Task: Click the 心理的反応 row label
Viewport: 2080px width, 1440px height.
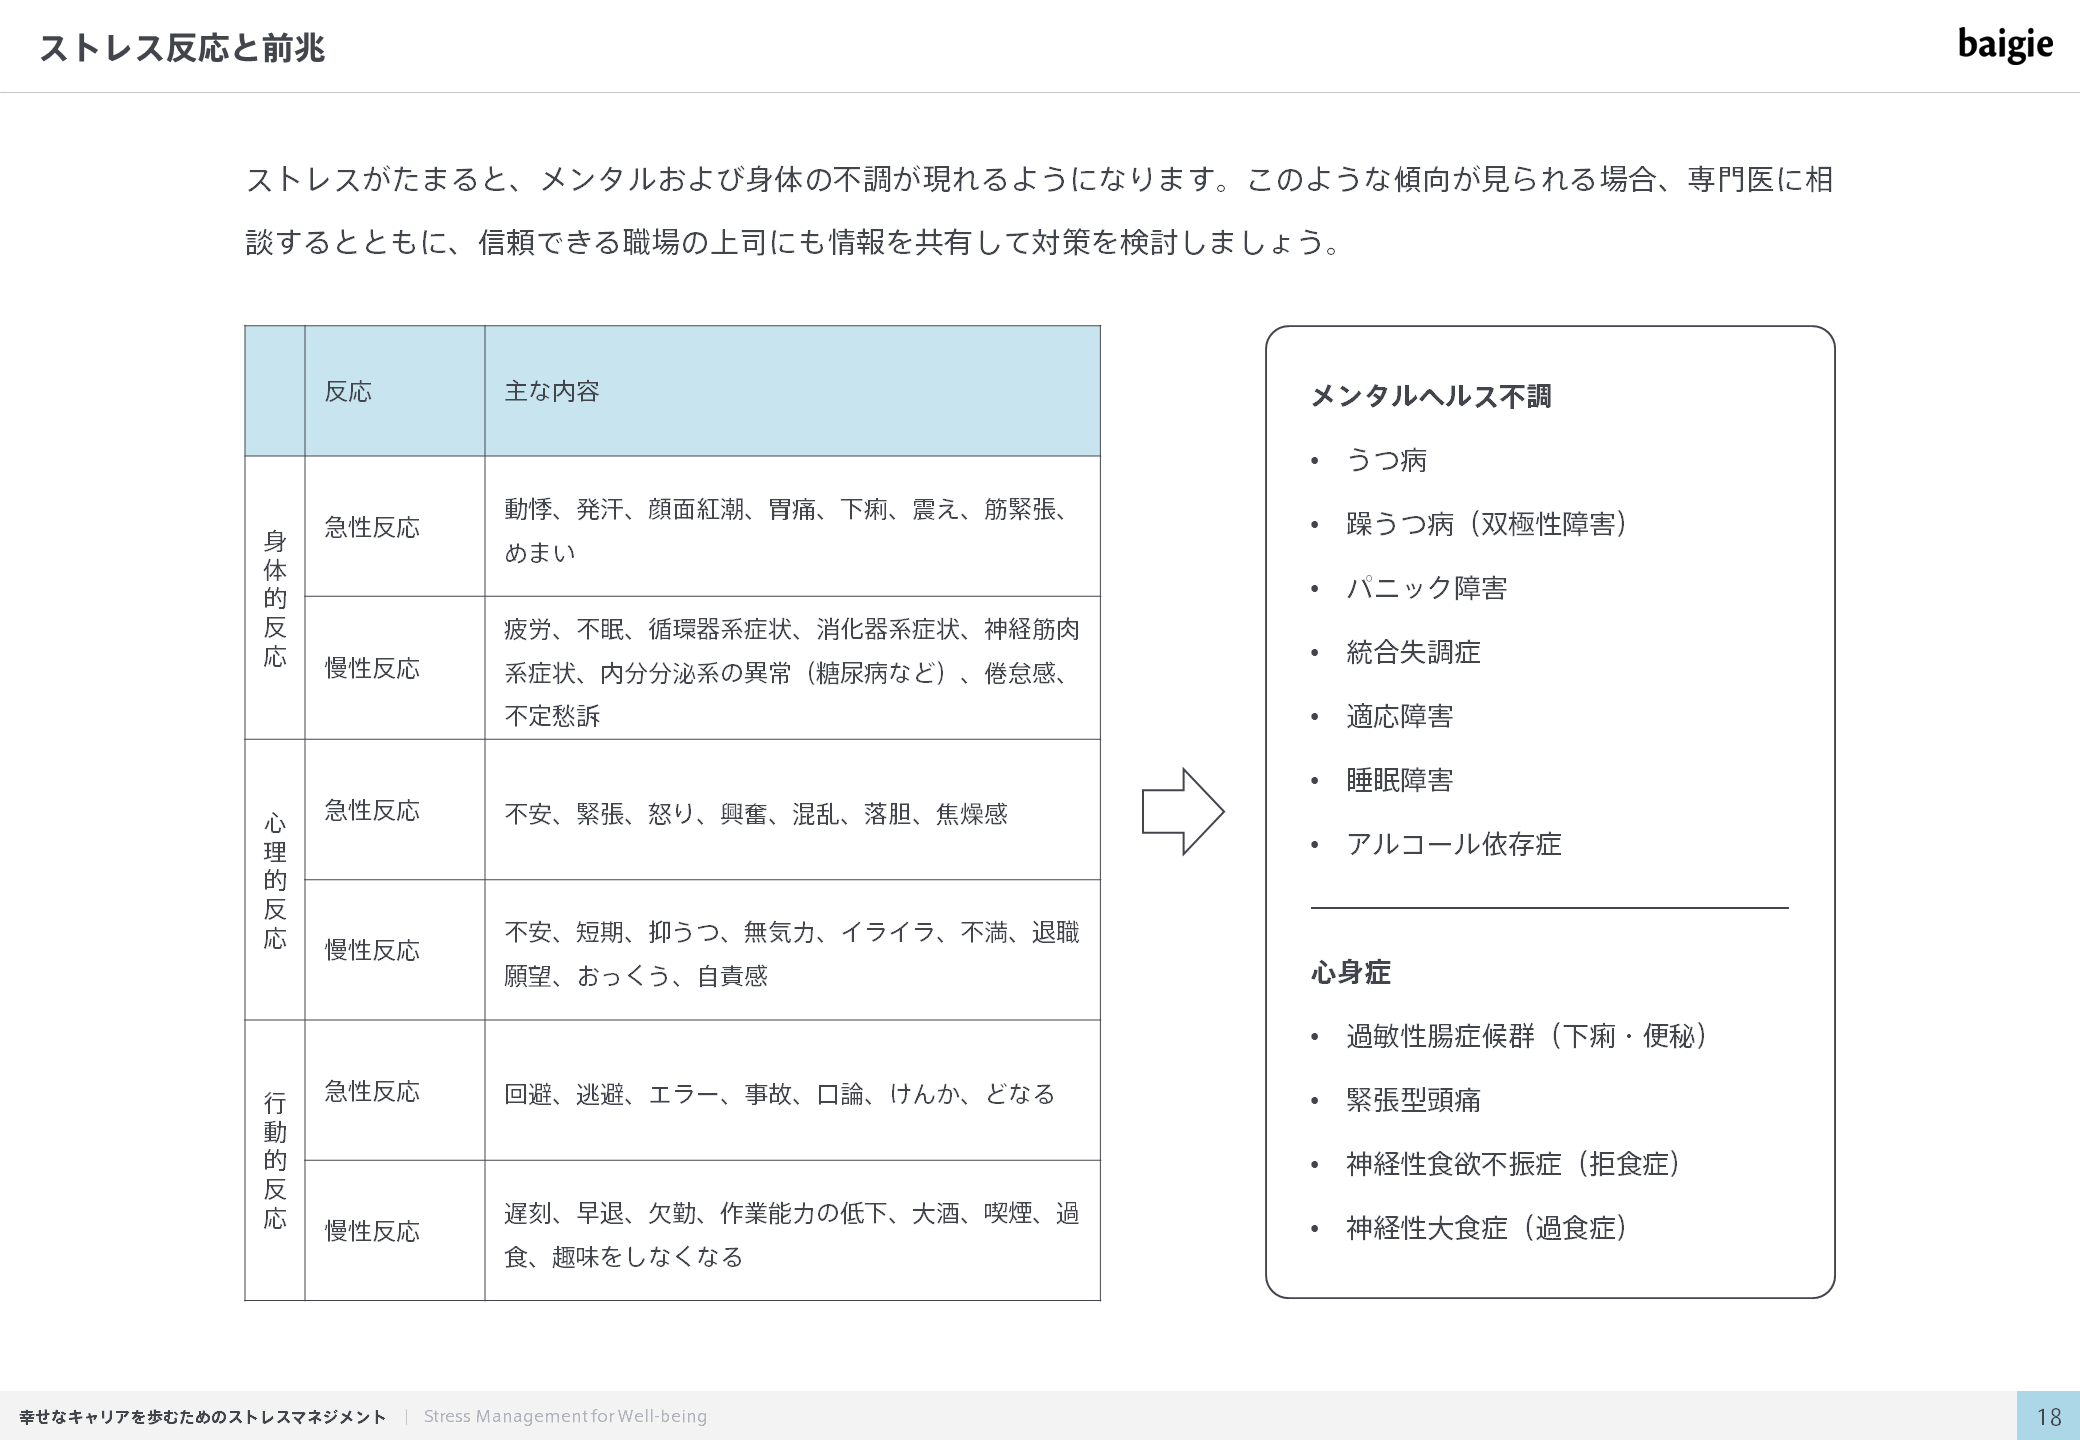Action: (x=275, y=880)
